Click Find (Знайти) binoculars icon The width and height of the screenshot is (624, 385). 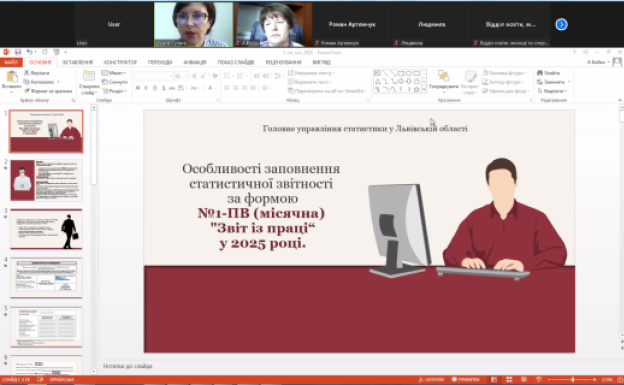coord(540,73)
